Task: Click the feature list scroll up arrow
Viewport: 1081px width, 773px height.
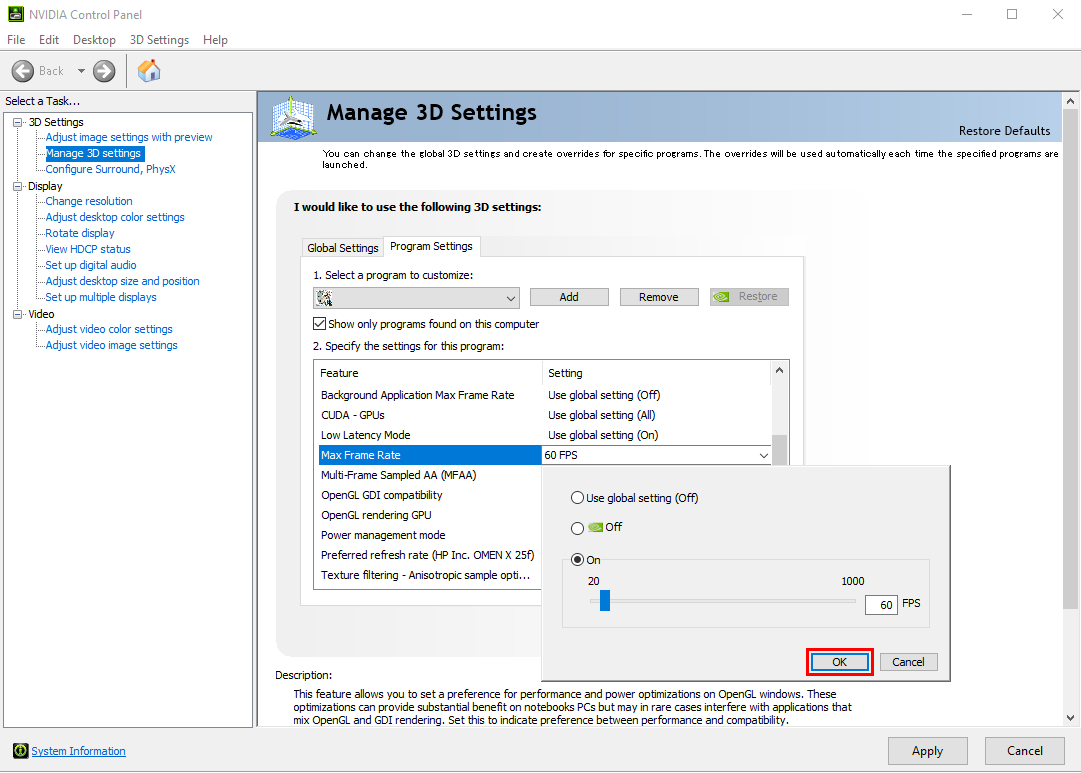Action: point(779,370)
